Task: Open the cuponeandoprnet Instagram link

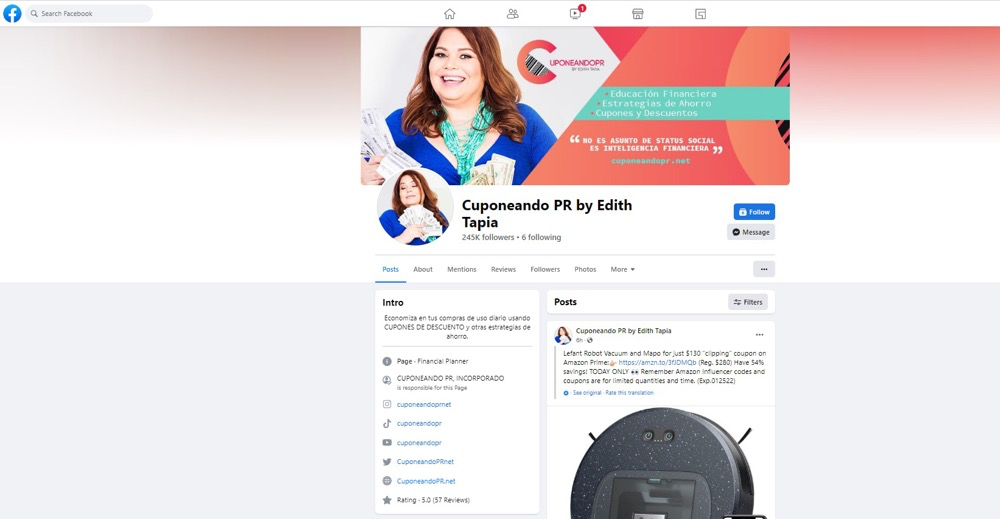Action: point(423,404)
